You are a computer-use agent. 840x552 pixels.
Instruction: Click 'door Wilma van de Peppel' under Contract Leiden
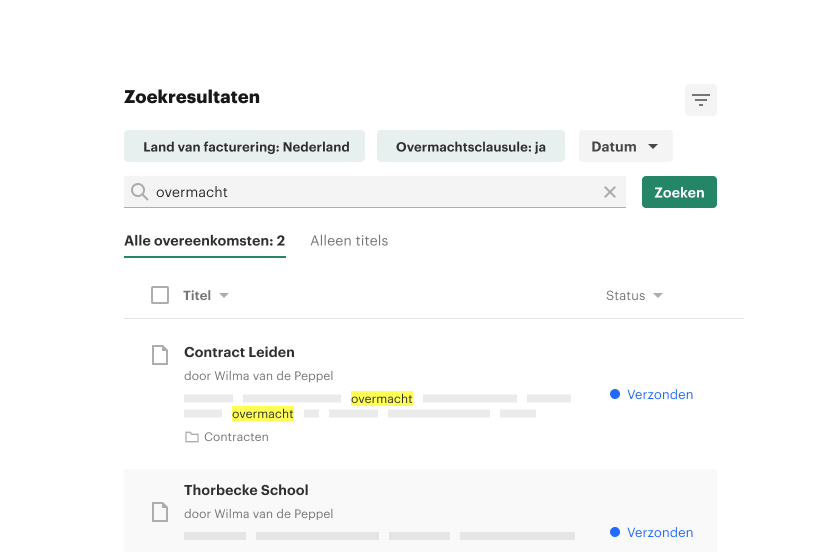pyautogui.click(x=259, y=376)
